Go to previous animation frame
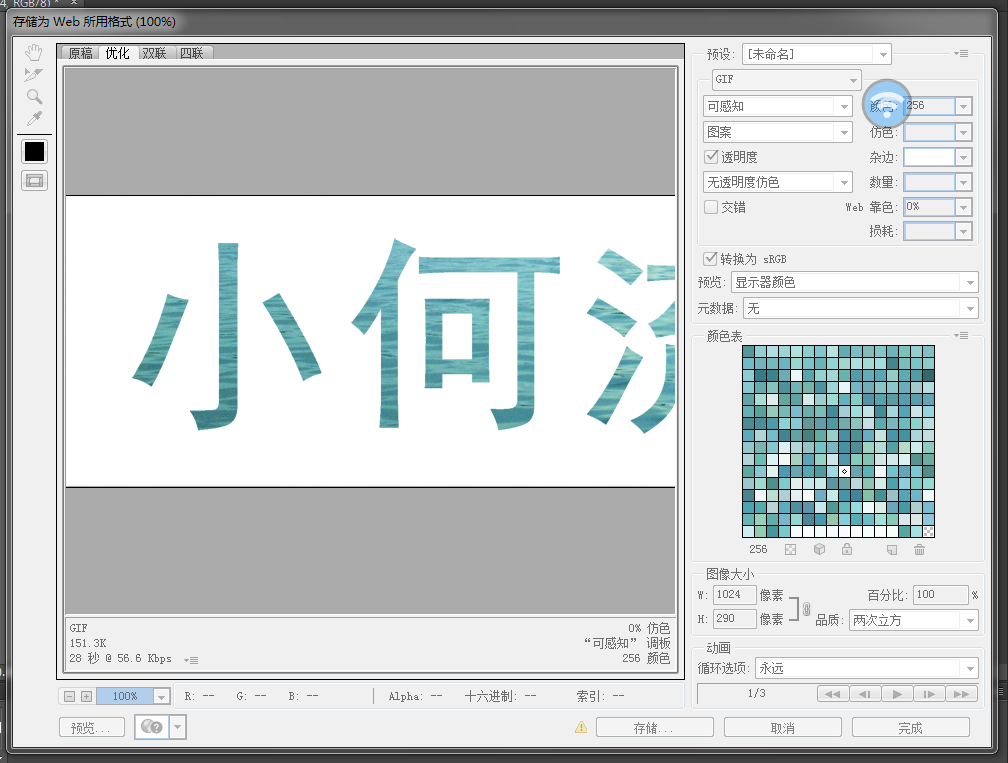Screen dimensions: 1008x763 [x=865, y=694]
